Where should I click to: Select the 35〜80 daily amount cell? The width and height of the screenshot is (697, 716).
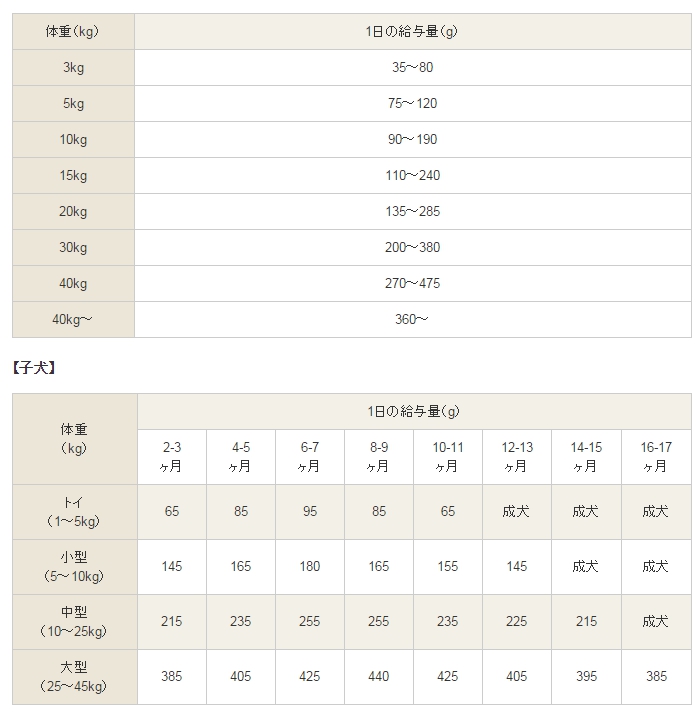coord(413,67)
